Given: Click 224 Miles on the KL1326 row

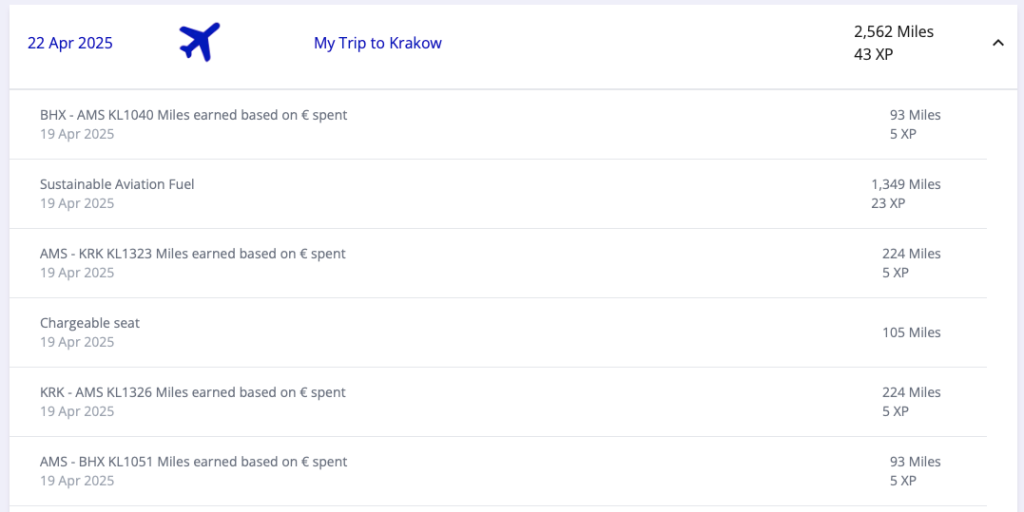Looking at the screenshot, I should [x=911, y=392].
